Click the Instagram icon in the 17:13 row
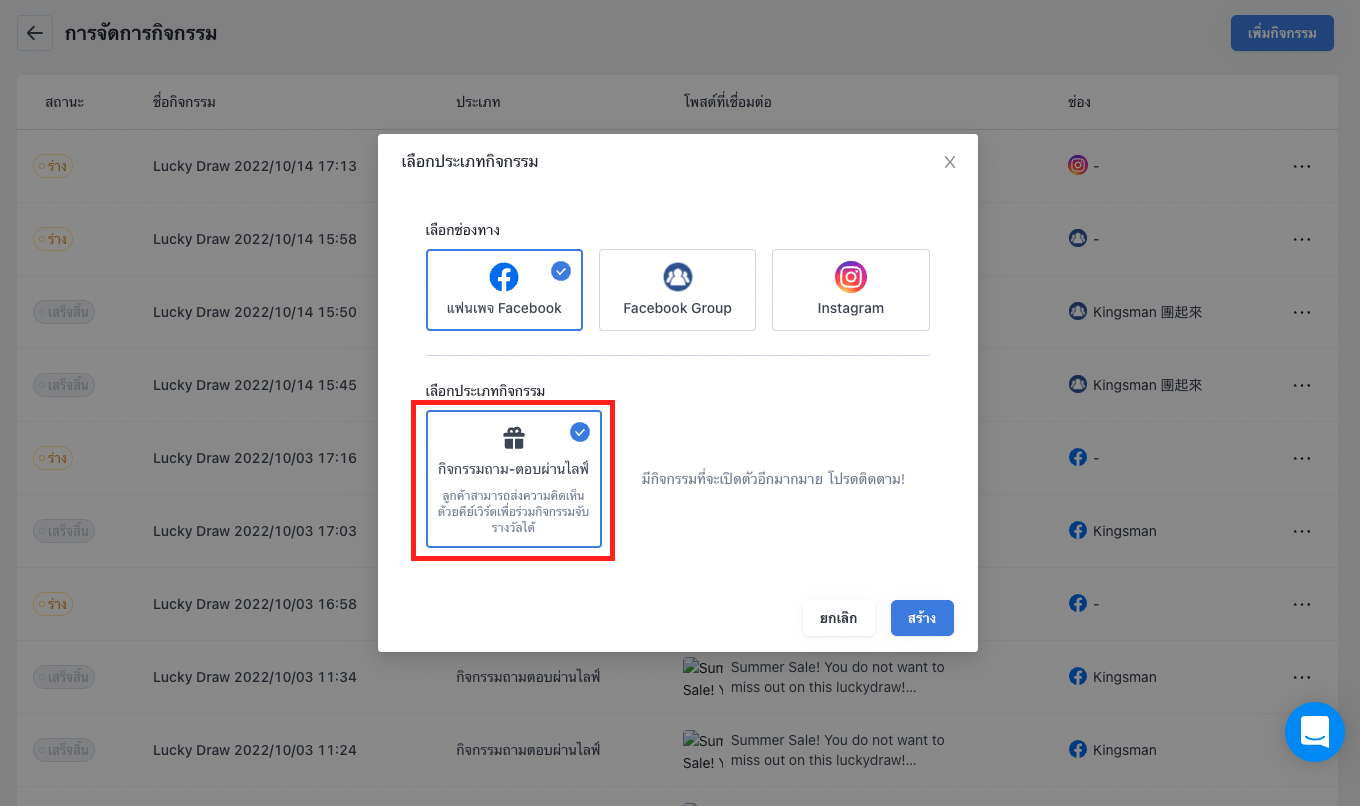Image resolution: width=1360 pixels, height=806 pixels. coord(1078,165)
